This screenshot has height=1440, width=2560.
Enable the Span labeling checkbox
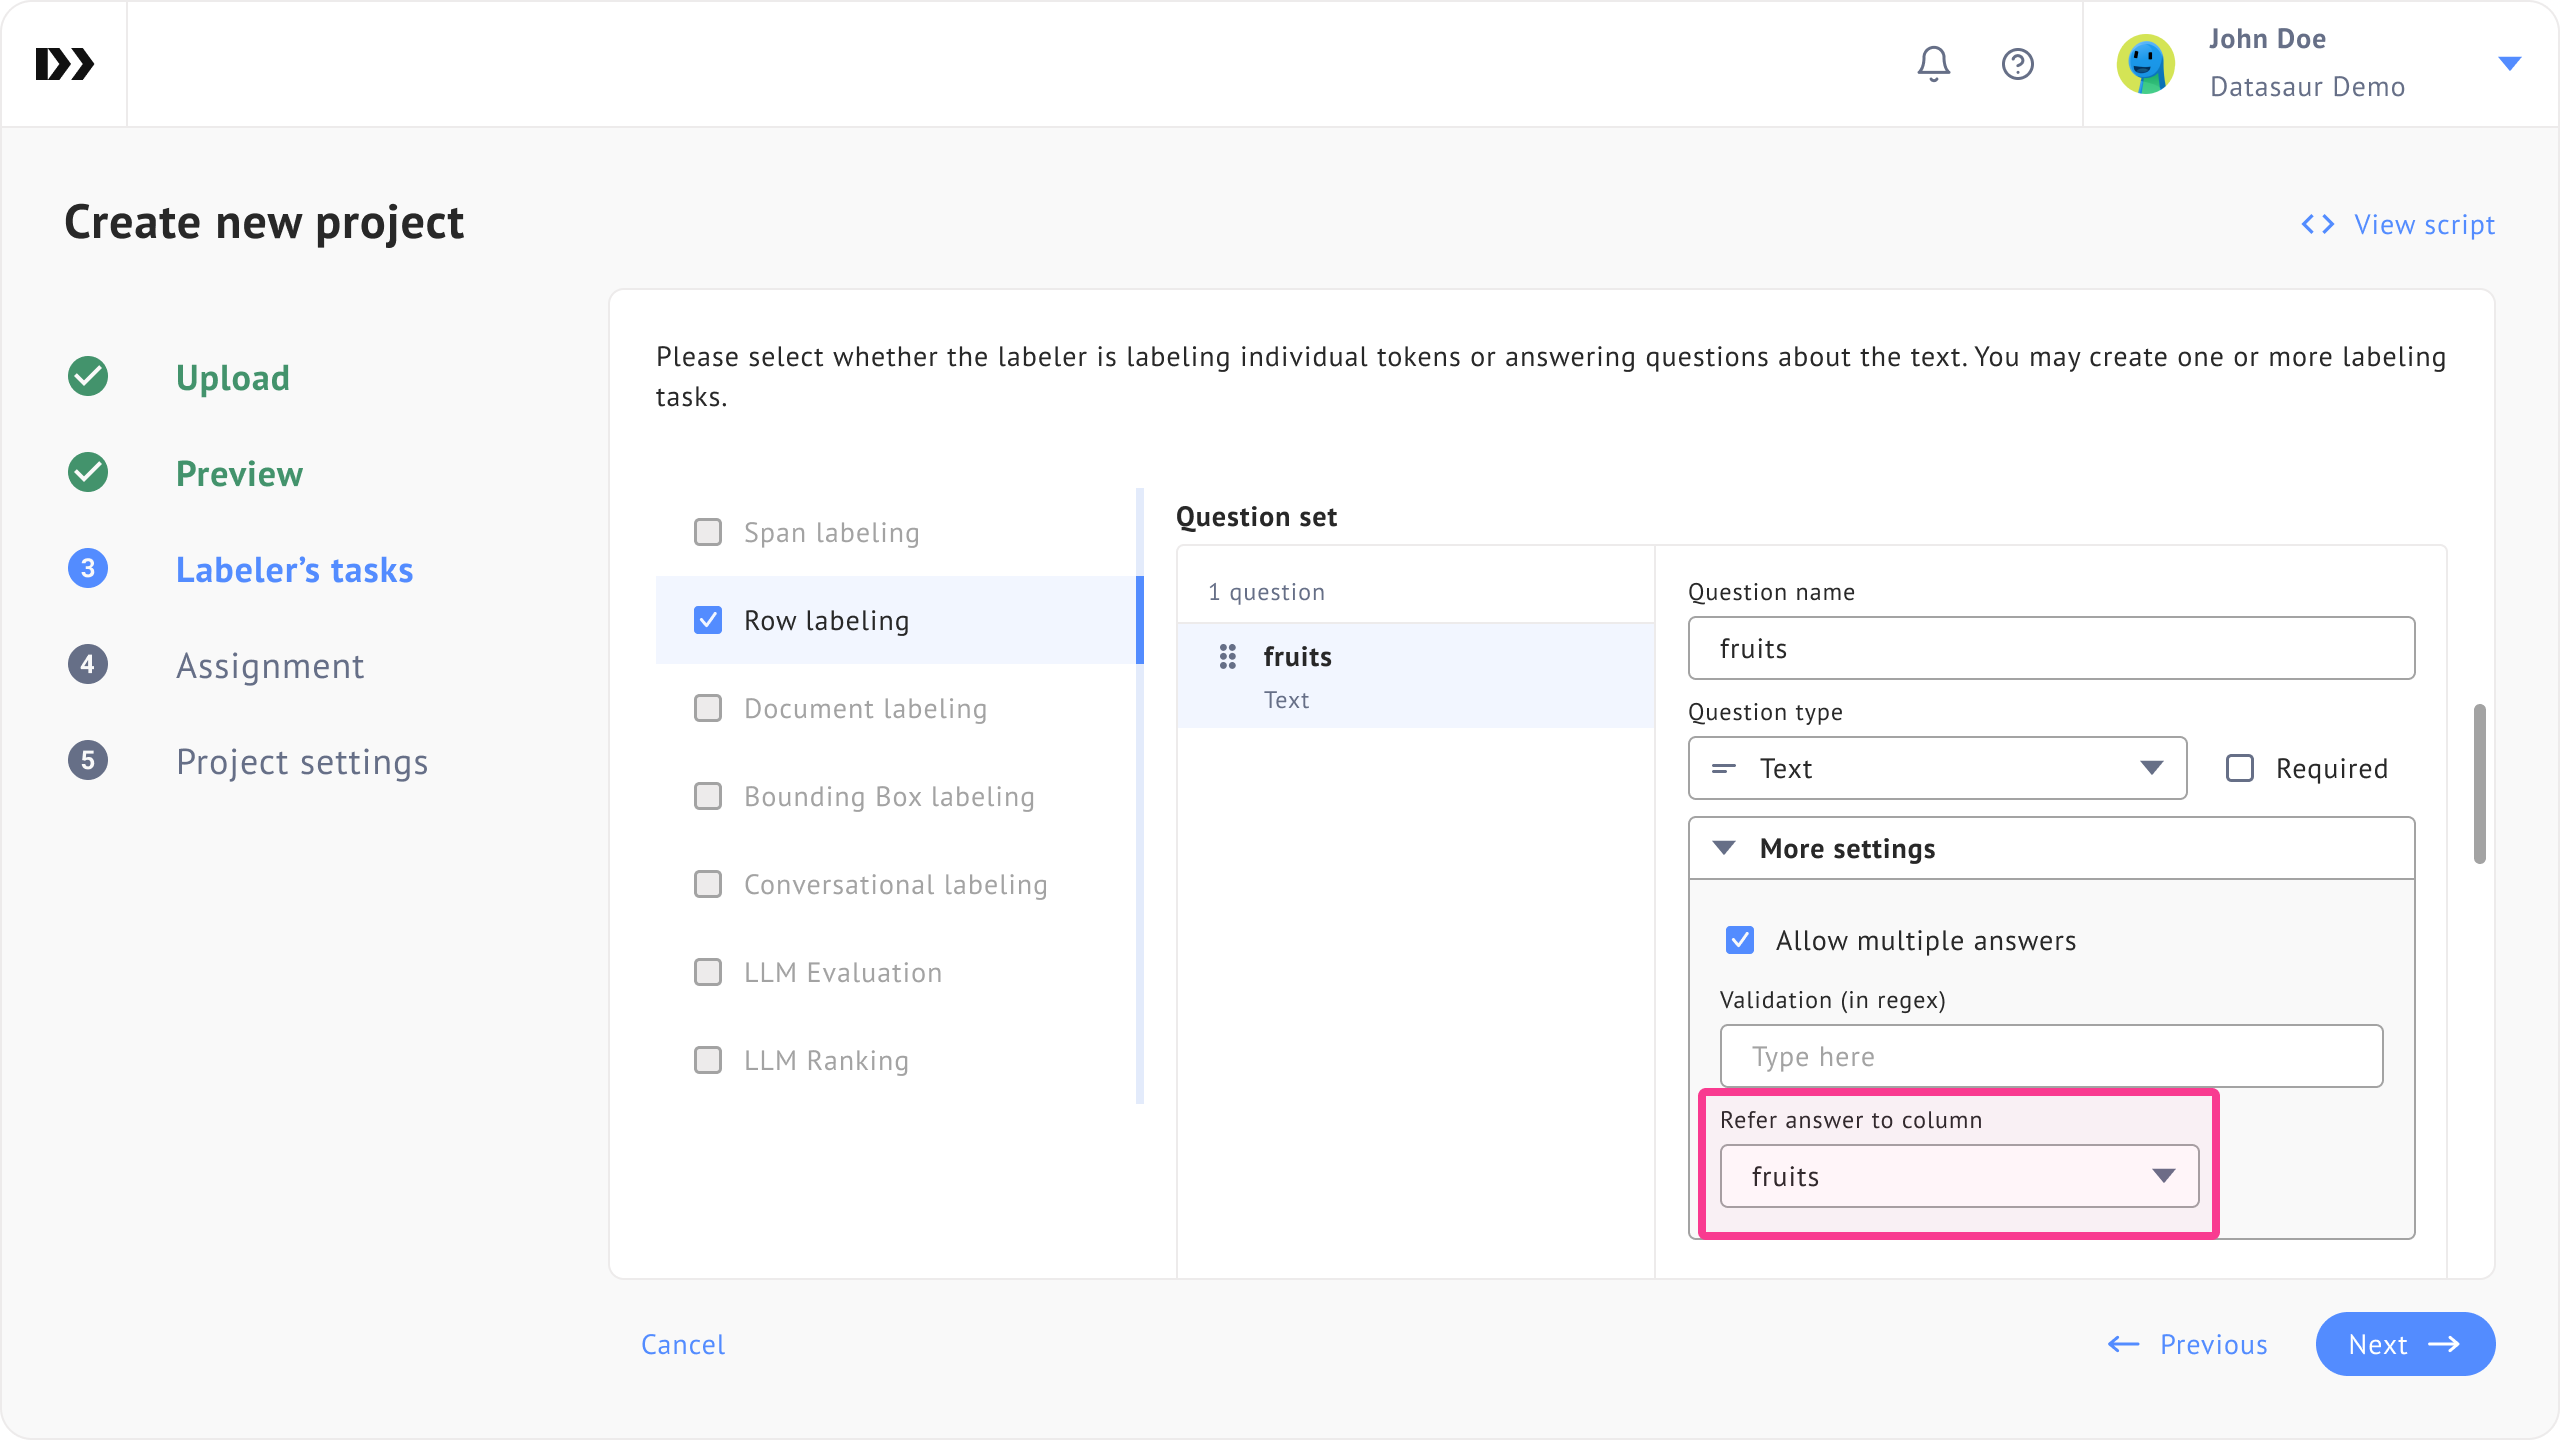[x=708, y=532]
